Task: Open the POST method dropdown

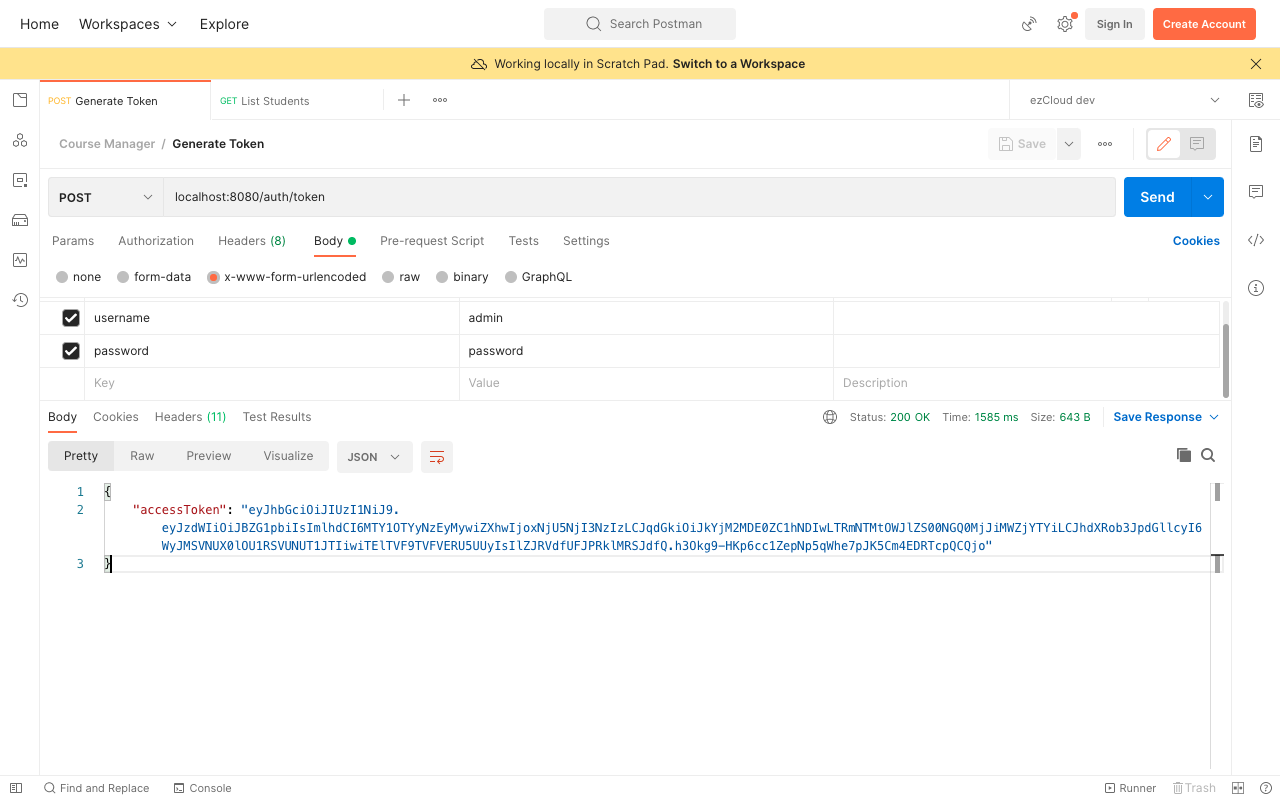Action: [x=106, y=197]
